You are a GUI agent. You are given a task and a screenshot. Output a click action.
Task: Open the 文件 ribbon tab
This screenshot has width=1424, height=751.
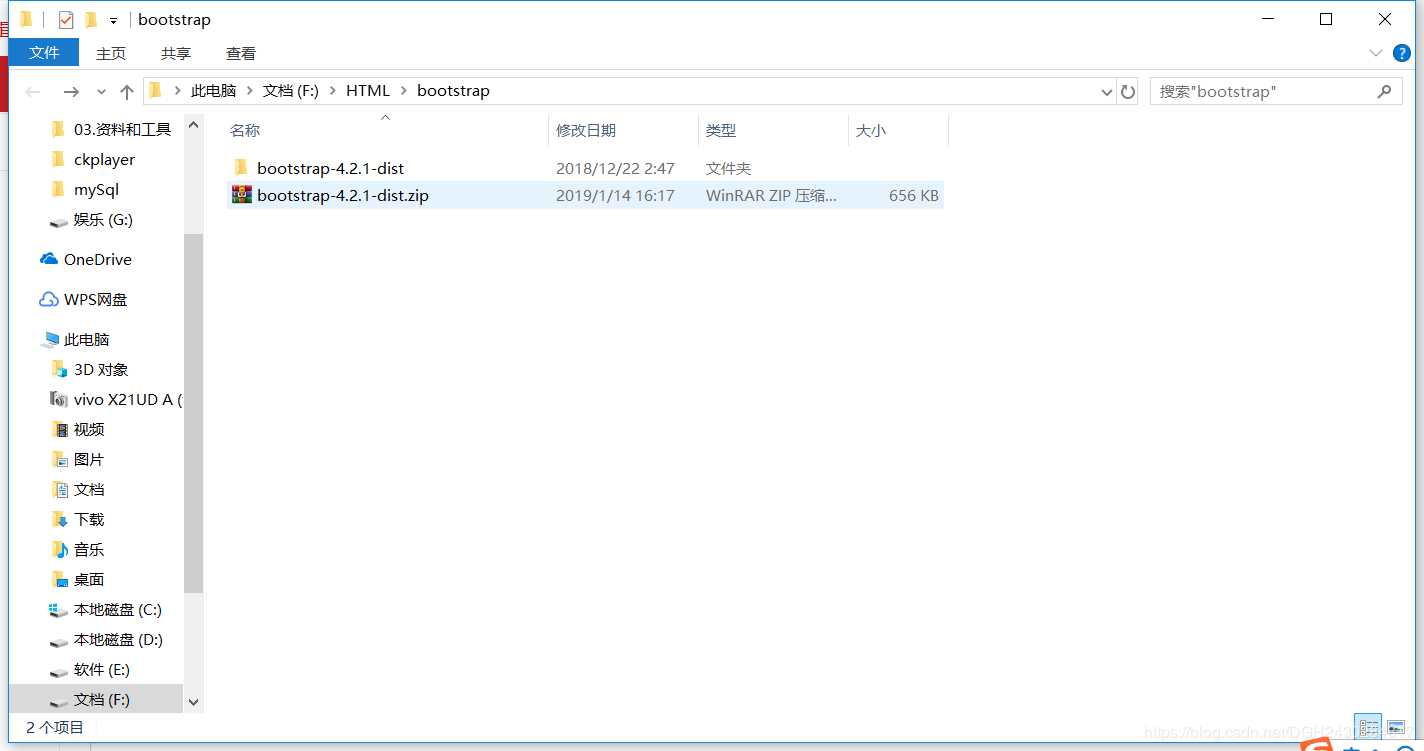point(43,53)
